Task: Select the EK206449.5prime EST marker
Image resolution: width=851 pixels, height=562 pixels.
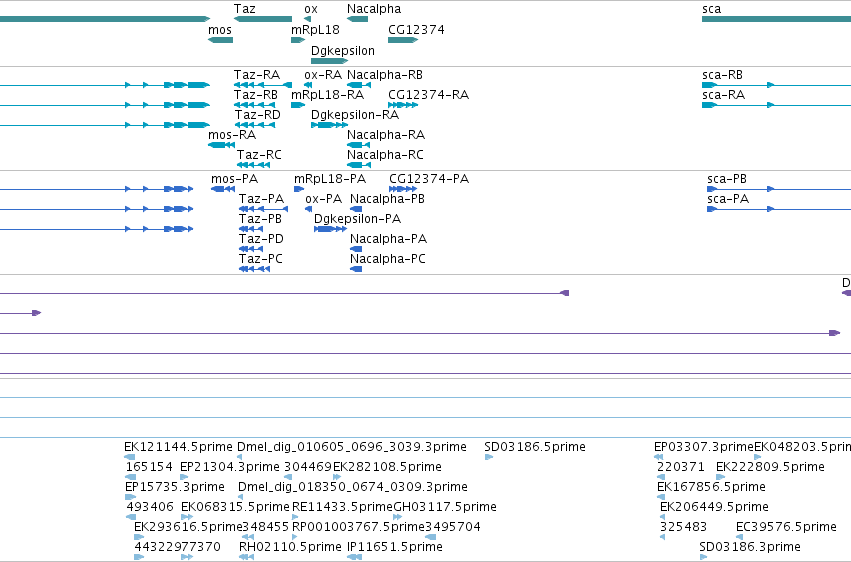Action: click(x=662, y=517)
